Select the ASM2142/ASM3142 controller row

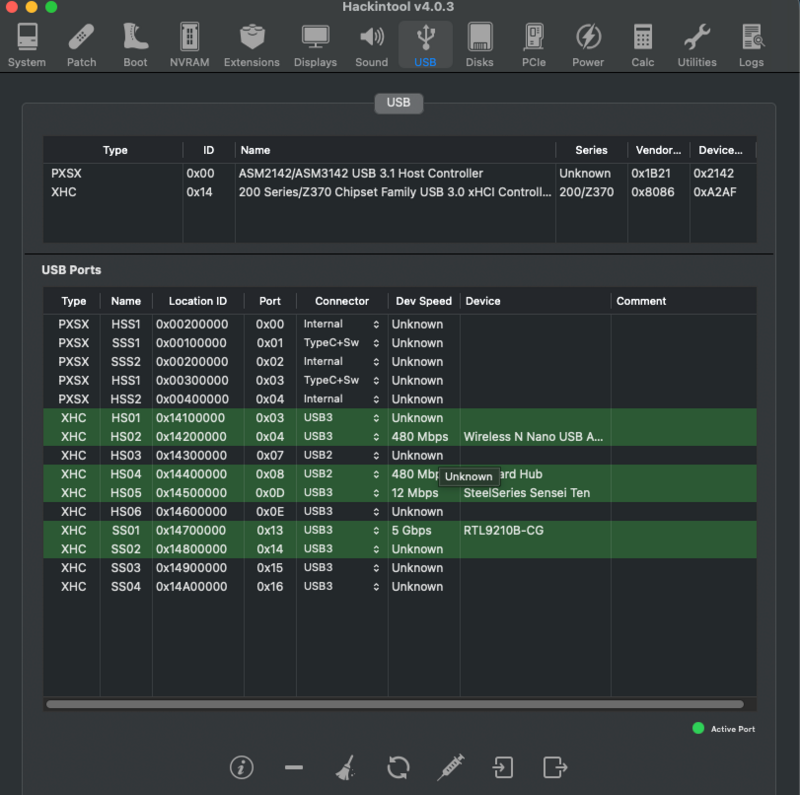click(360, 173)
